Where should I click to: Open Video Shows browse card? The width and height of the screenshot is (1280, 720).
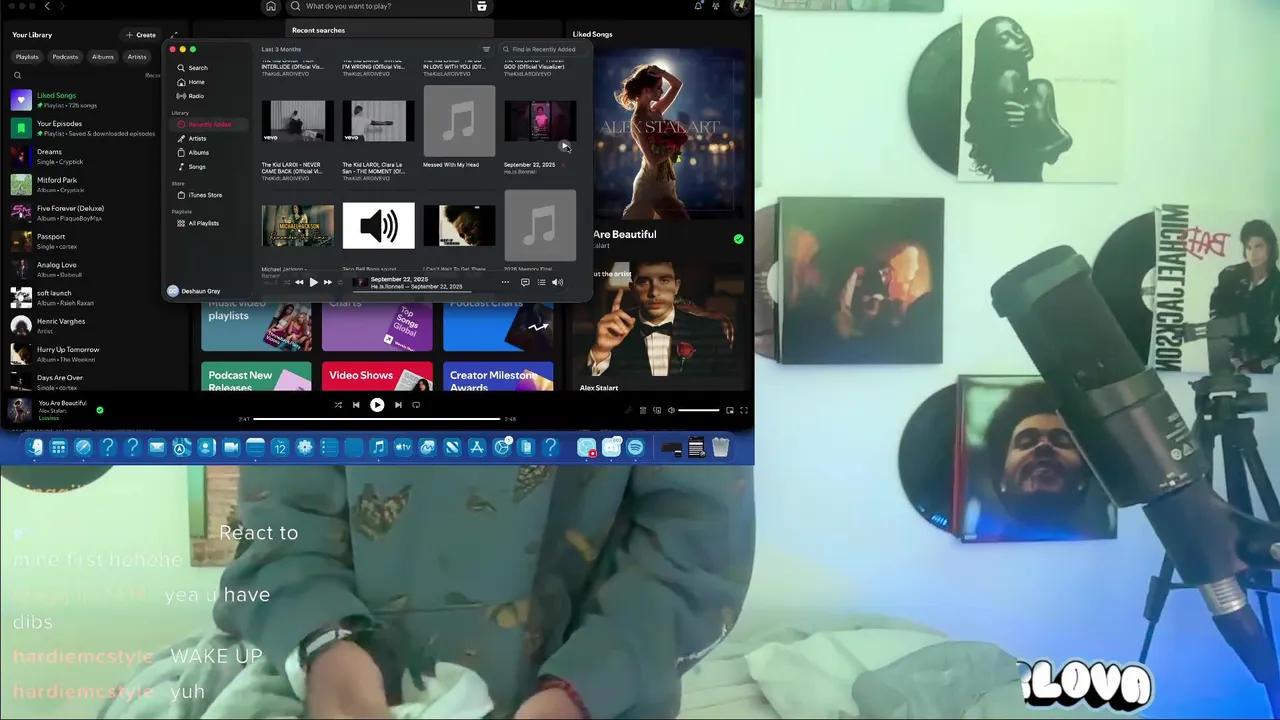click(x=376, y=377)
